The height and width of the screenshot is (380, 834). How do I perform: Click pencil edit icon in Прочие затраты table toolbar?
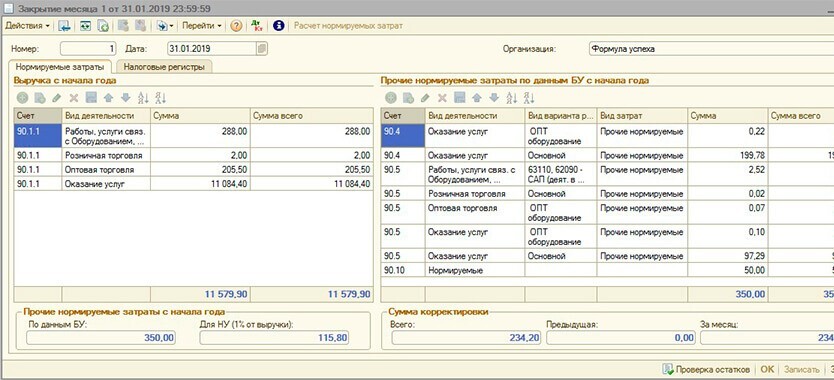(424, 98)
